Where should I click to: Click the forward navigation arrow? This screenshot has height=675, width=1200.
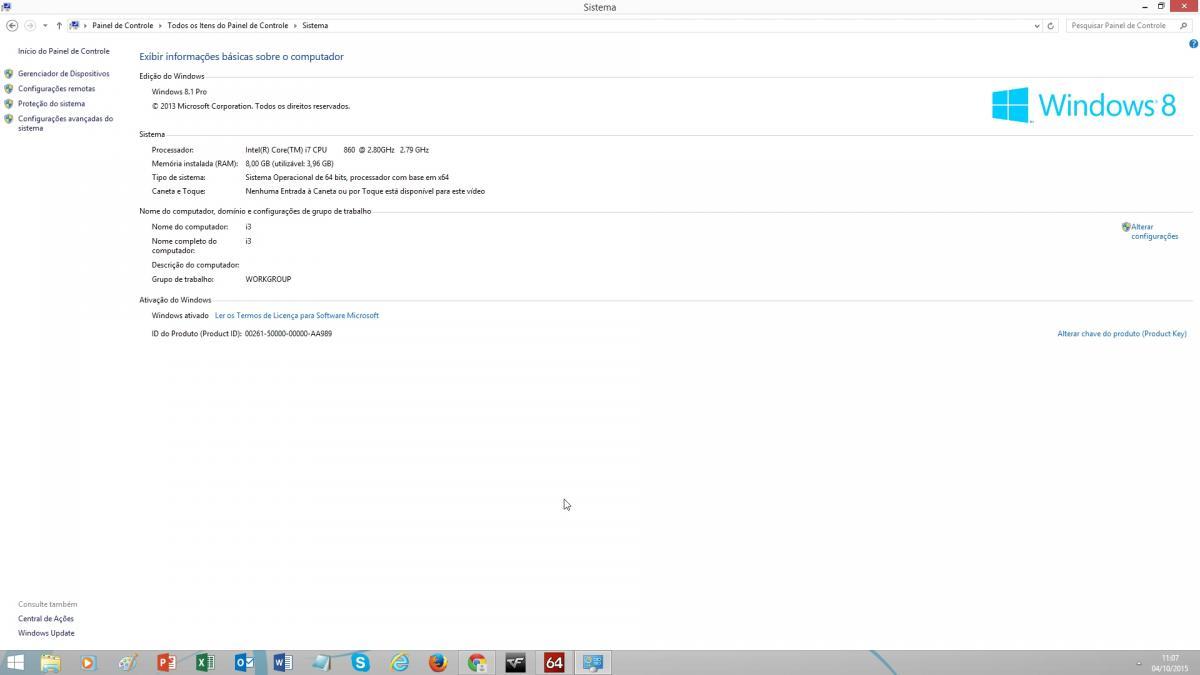30,25
